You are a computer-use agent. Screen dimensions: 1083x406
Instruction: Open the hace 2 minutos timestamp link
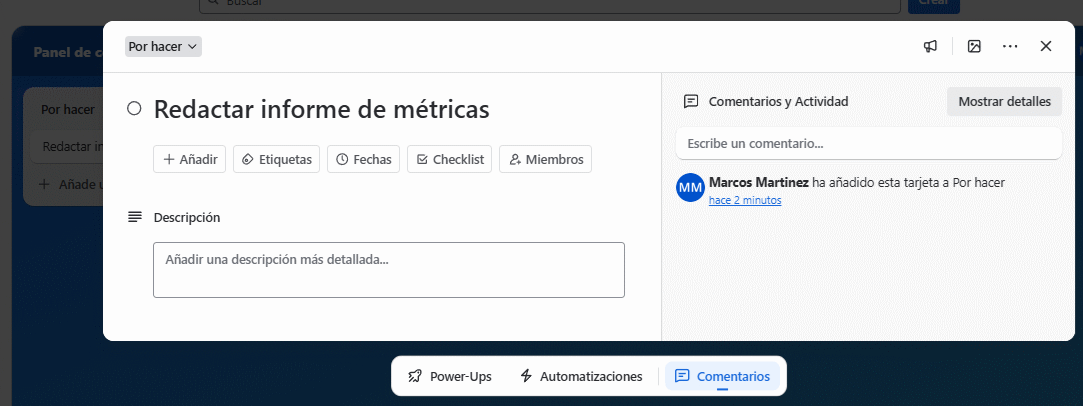pyautogui.click(x=745, y=200)
